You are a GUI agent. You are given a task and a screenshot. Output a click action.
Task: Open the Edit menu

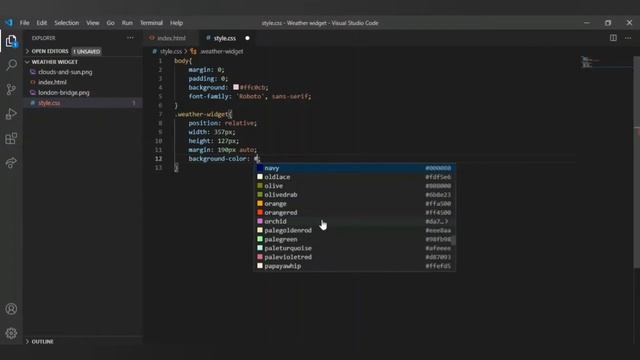coord(42,23)
